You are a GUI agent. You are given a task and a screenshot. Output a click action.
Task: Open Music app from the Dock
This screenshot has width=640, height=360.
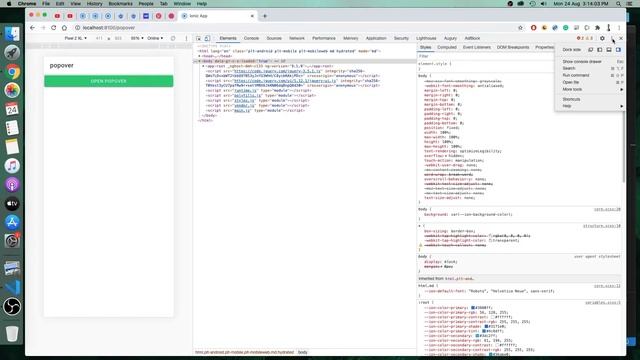tap(12, 166)
